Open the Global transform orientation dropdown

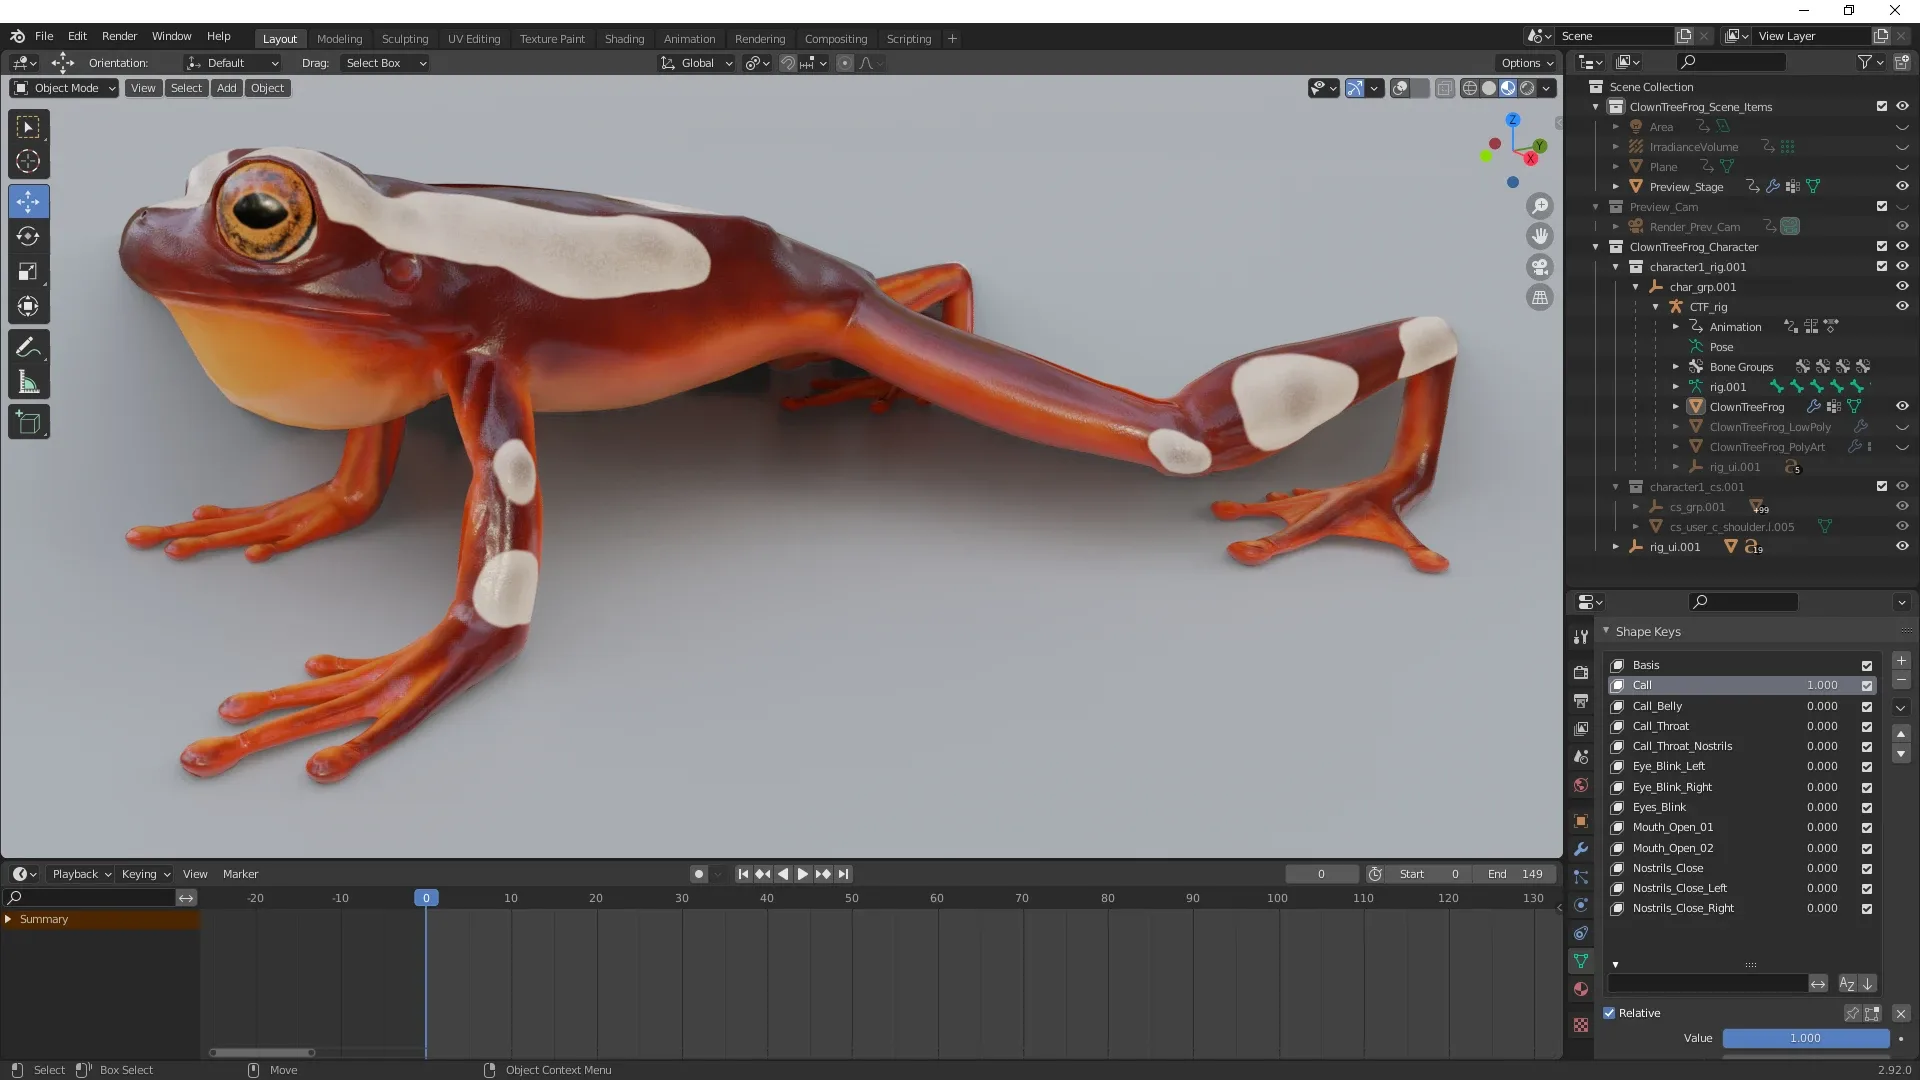click(696, 63)
